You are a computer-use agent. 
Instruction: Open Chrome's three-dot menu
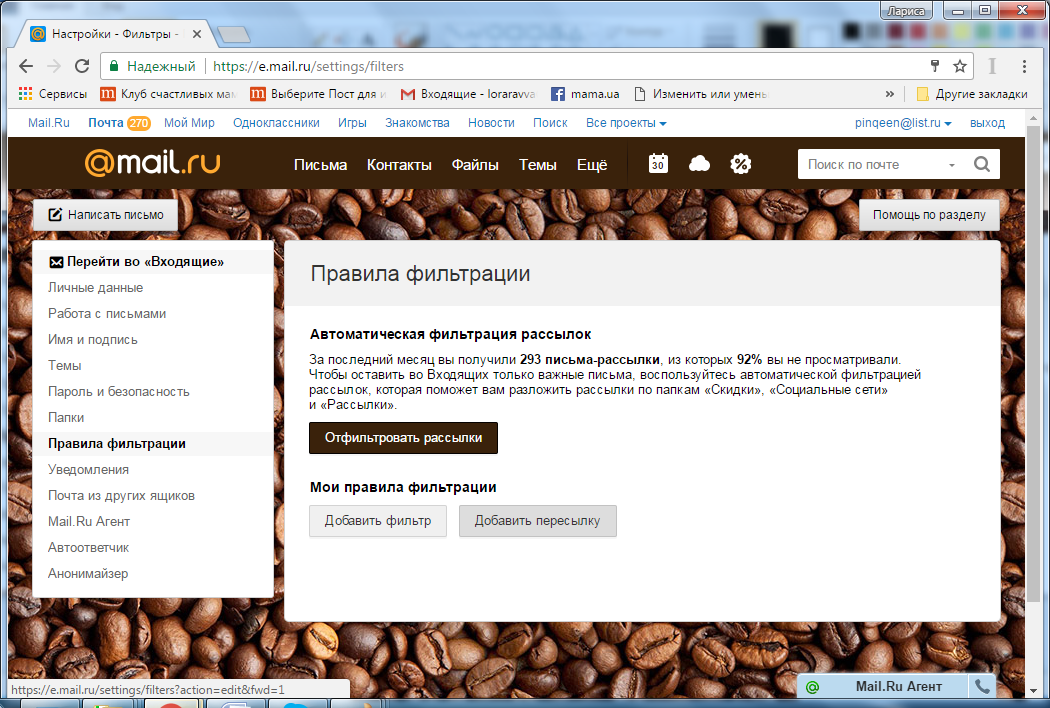point(1024,66)
